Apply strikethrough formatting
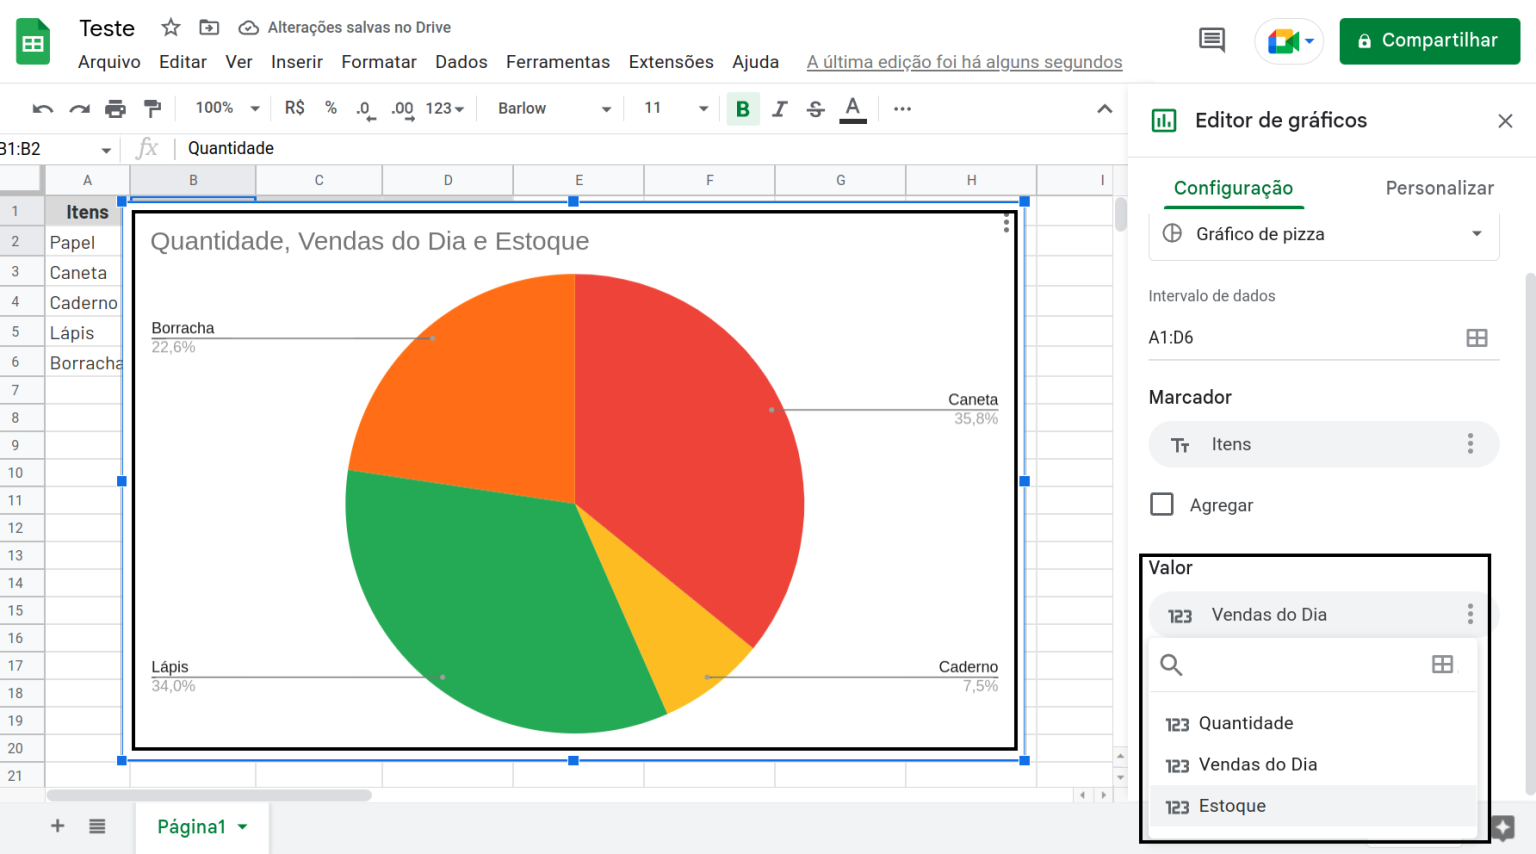 click(x=816, y=108)
